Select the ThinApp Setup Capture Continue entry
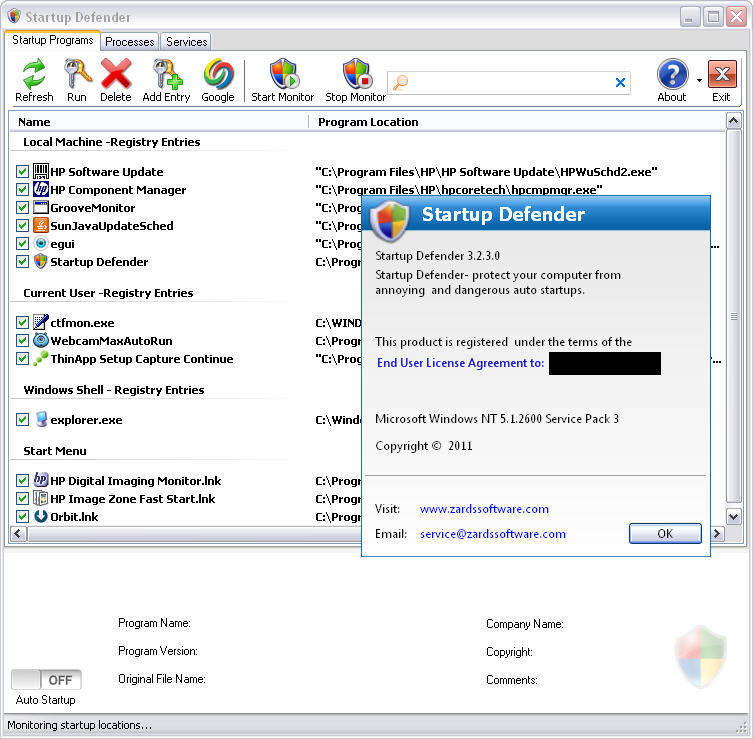Screen dimensions: 753x739 [142, 359]
